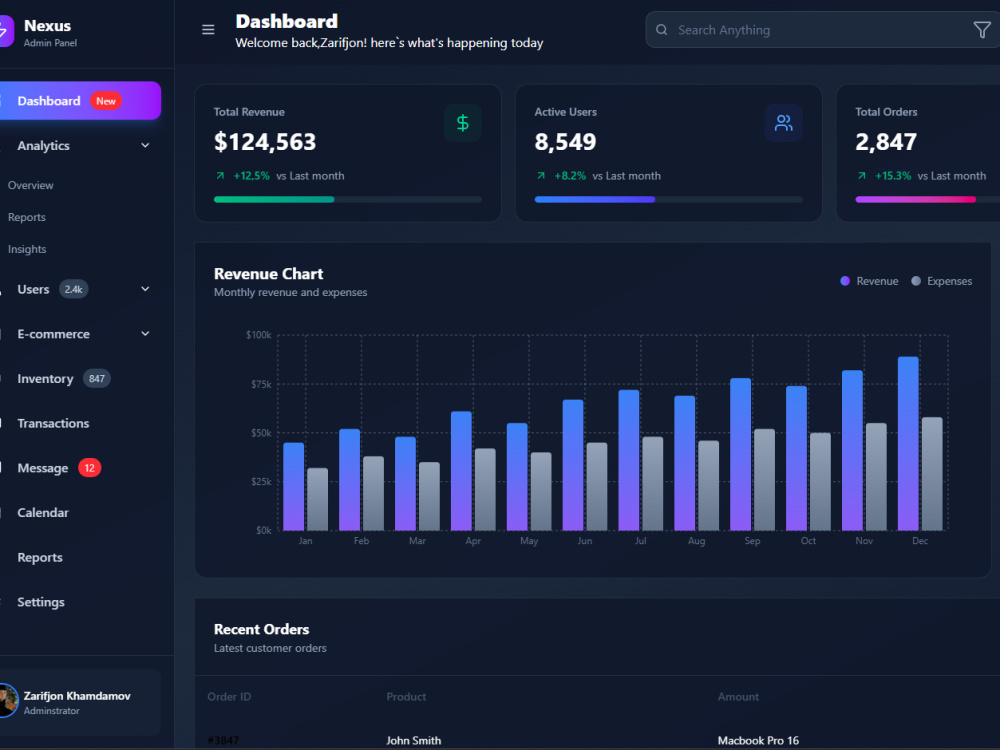Viewport: 1000px width, 750px height.
Task: Click the $124,563 revenue value
Action: point(265,142)
